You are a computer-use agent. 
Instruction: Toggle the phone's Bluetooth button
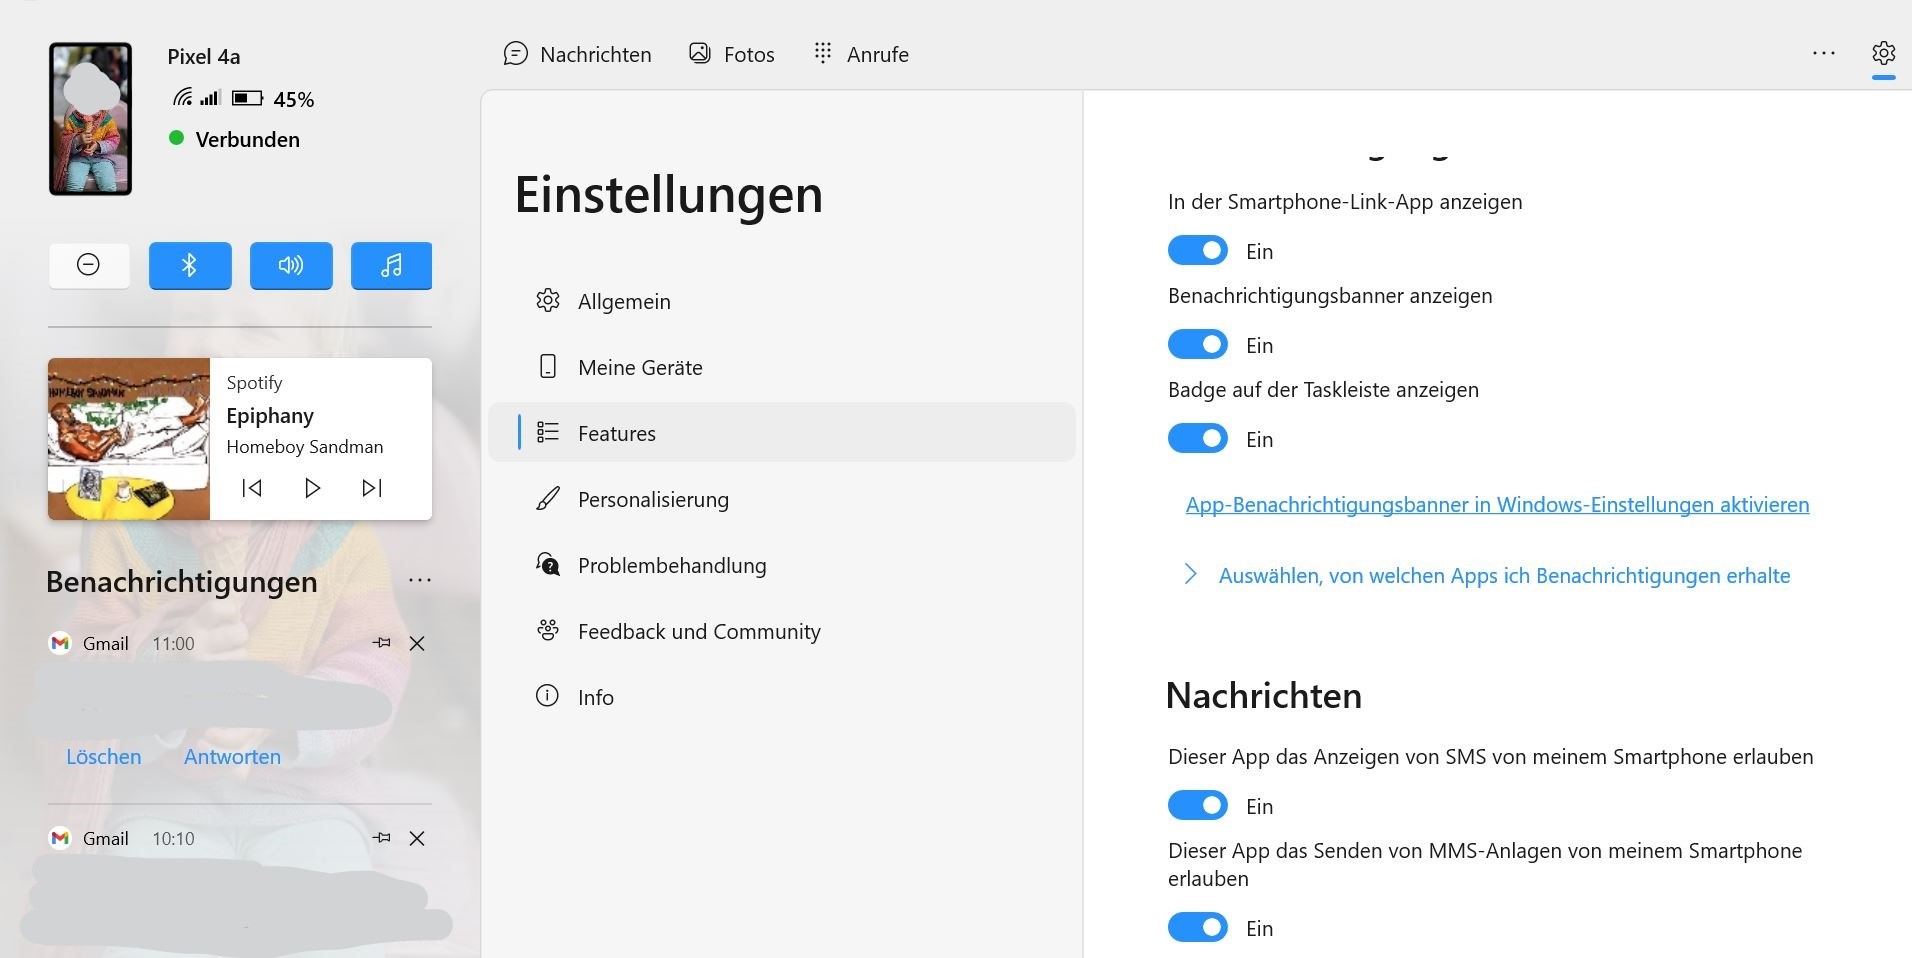pos(190,265)
